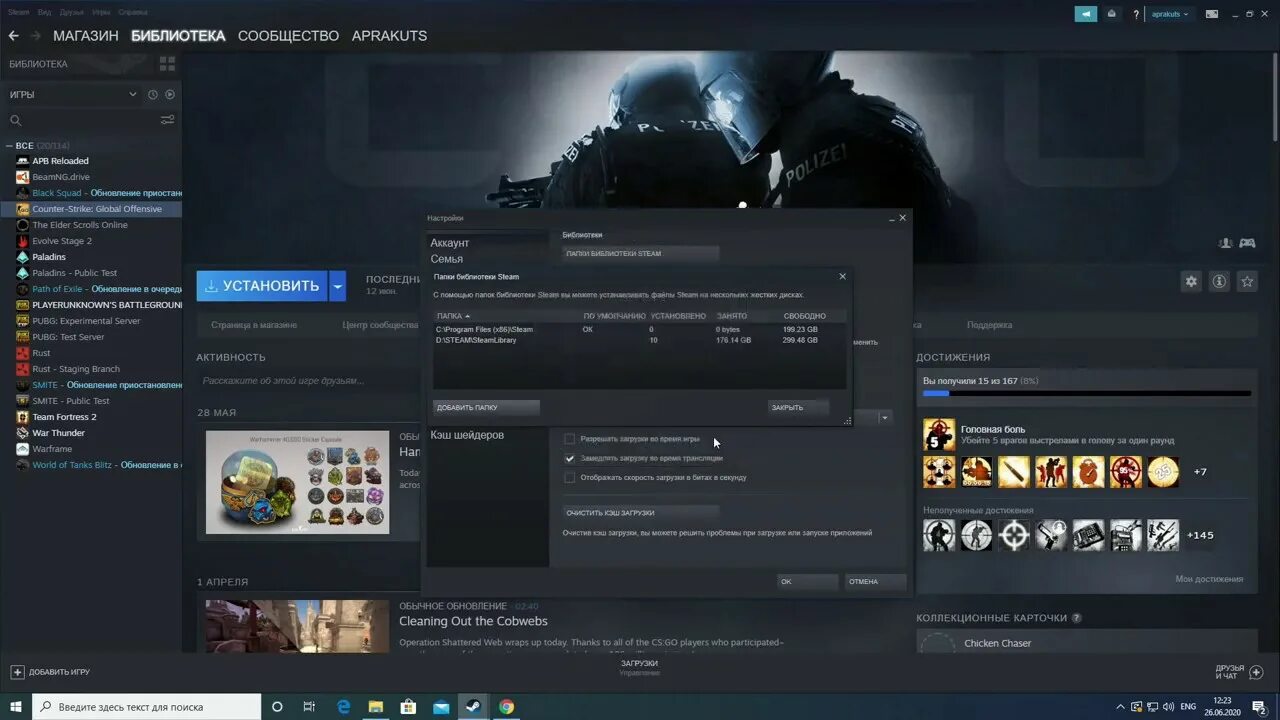
Task: Open the Справка menu
Action: 133,12
